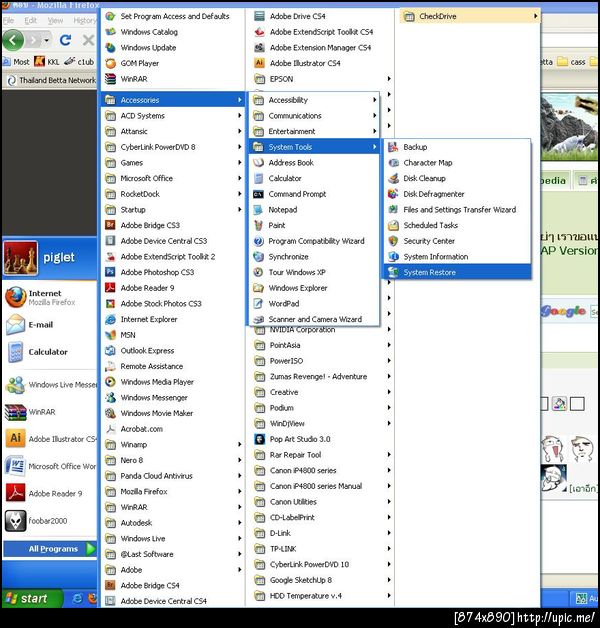Open Windows Live Messenger from start menu
600x628 pixels.
tap(50, 384)
